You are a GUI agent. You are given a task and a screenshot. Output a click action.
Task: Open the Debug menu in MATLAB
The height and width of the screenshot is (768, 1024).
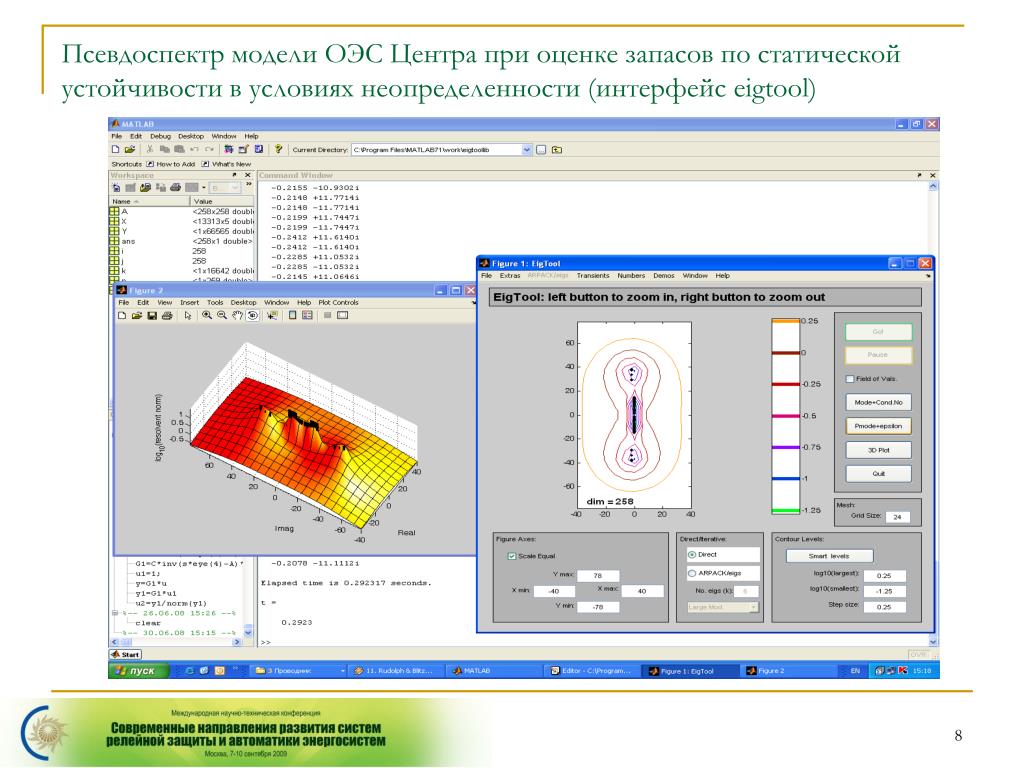tap(160, 136)
